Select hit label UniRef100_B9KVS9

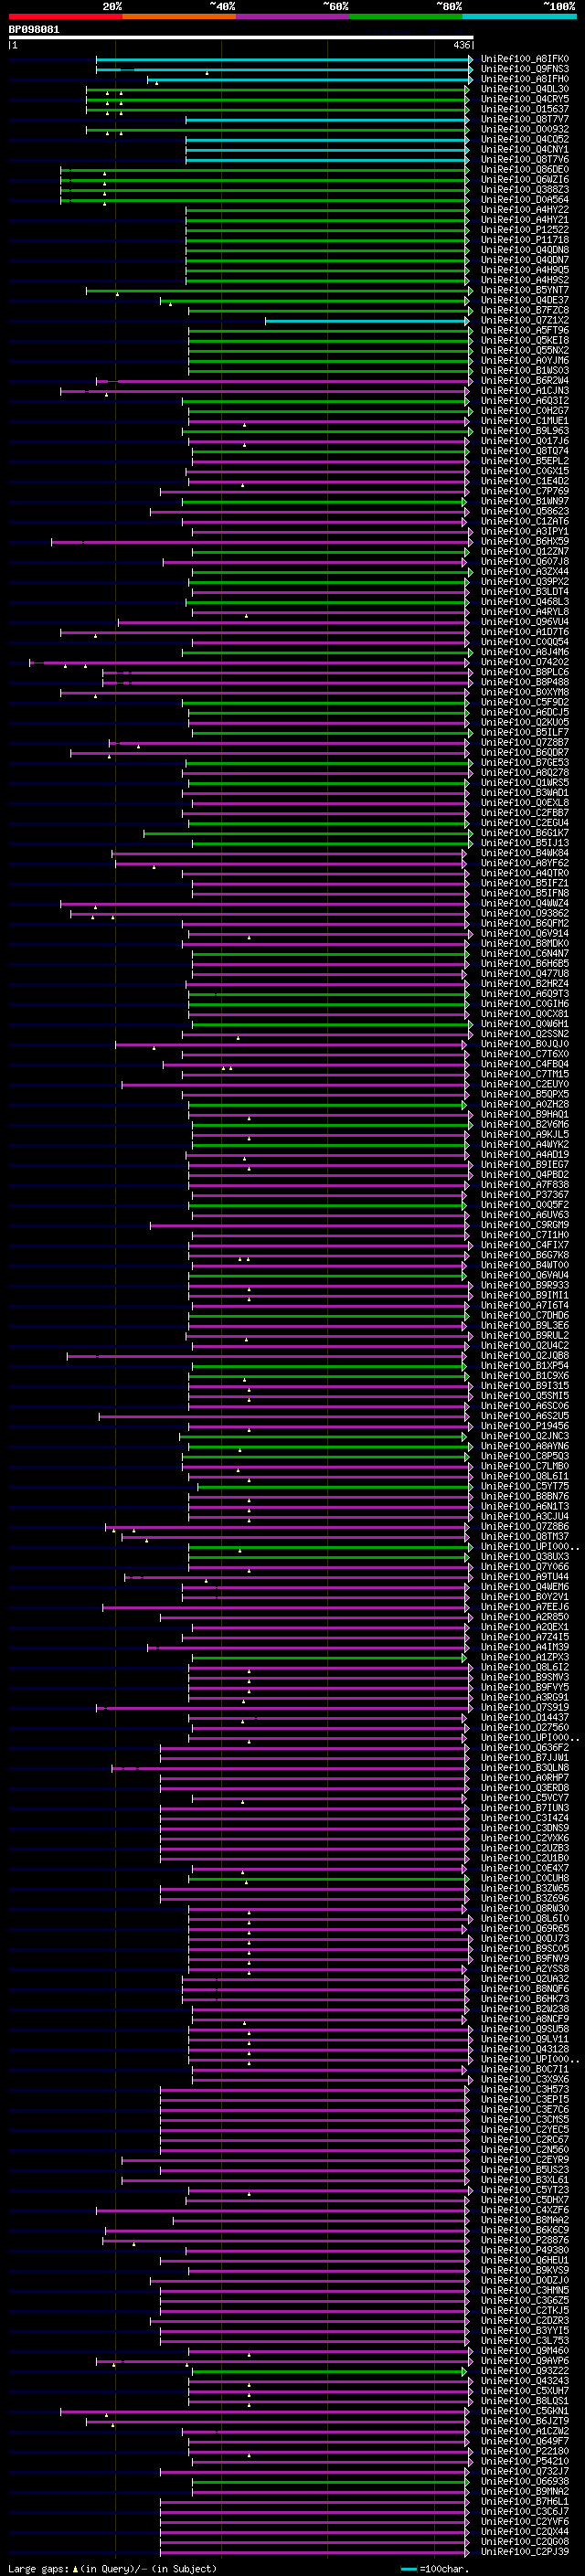click(x=525, y=2270)
